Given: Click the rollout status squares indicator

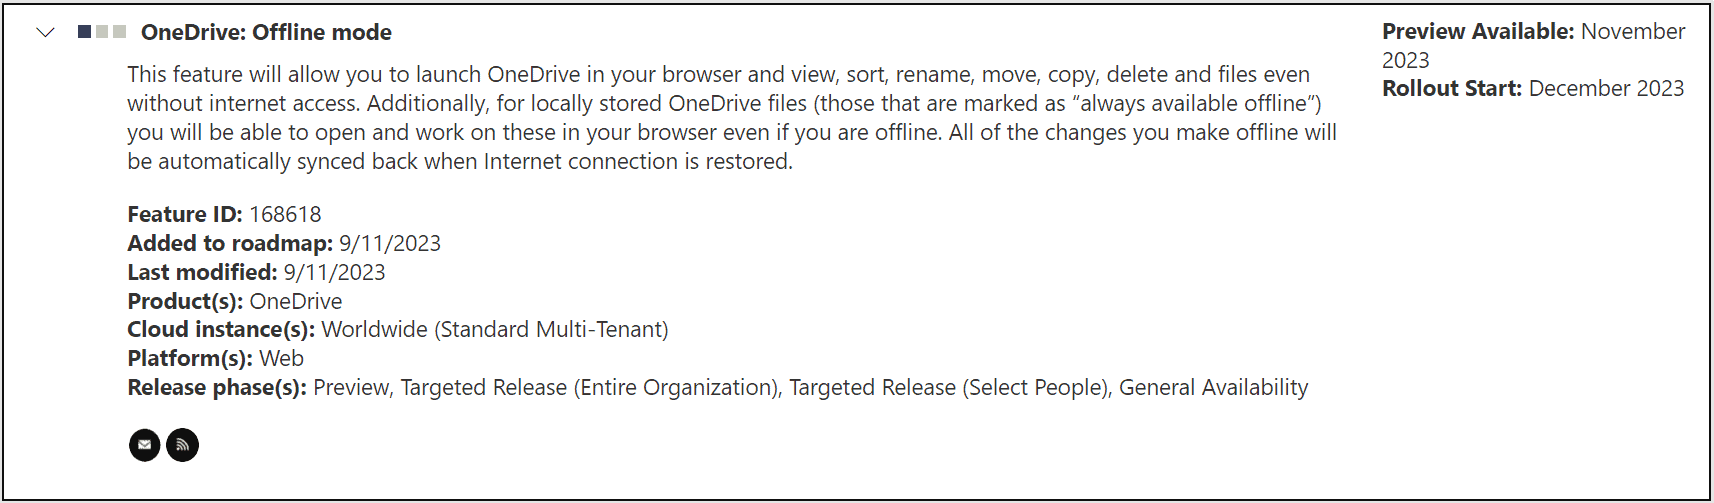Looking at the screenshot, I should [x=102, y=32].
